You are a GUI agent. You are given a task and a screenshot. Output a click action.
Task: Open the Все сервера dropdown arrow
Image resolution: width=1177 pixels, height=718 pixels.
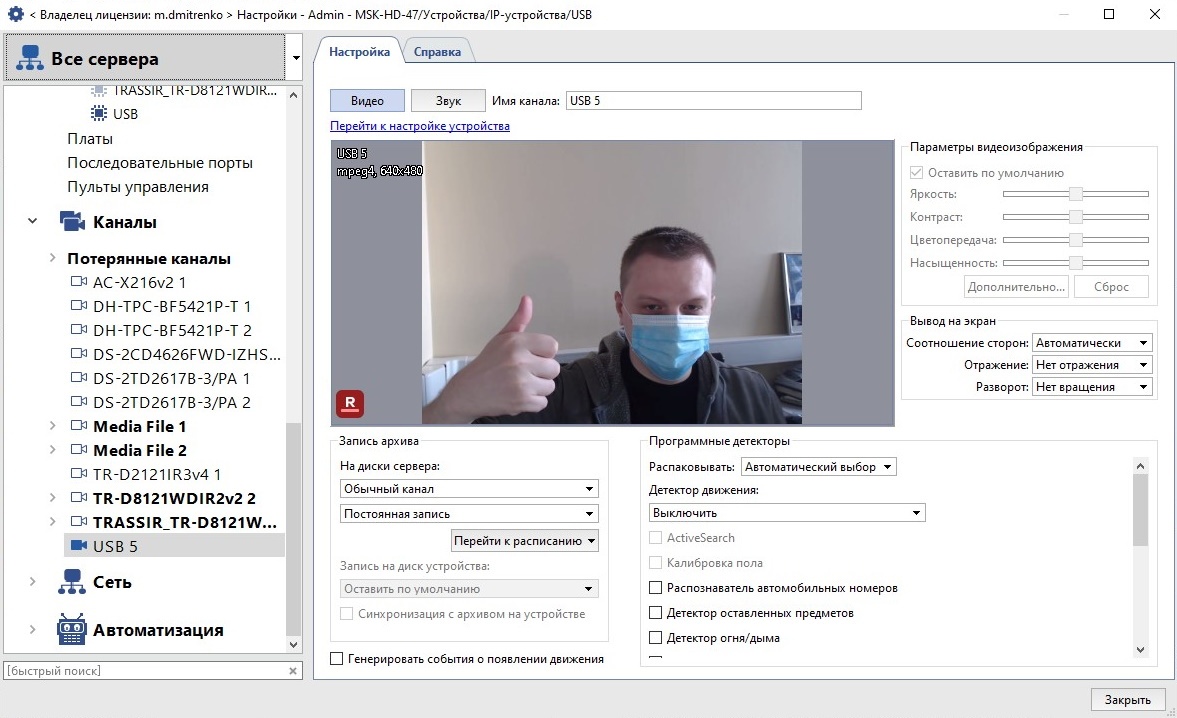pos(296,58)
